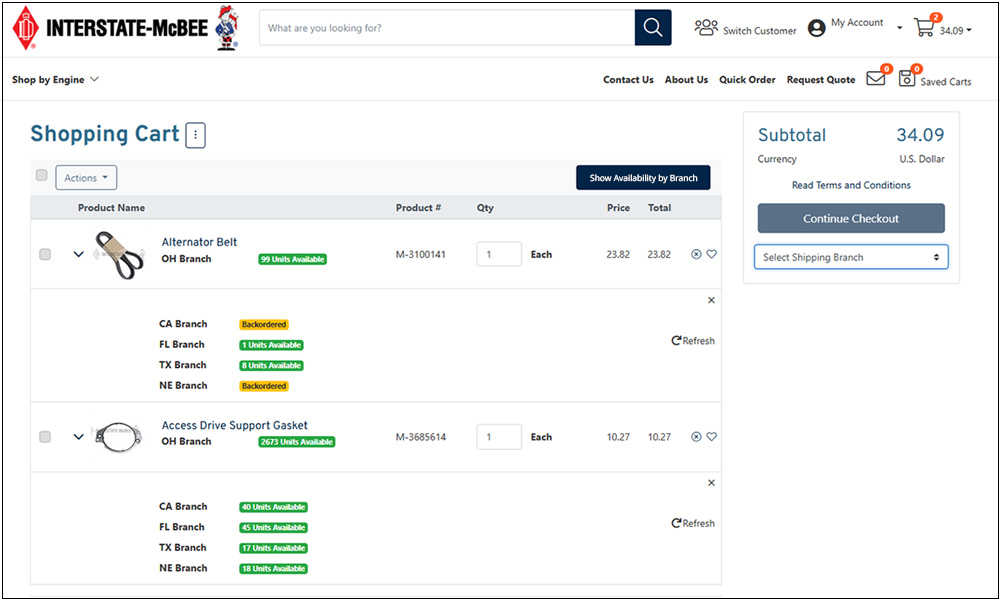Click CA Branch Backordered badge for belt

(263, 324)
